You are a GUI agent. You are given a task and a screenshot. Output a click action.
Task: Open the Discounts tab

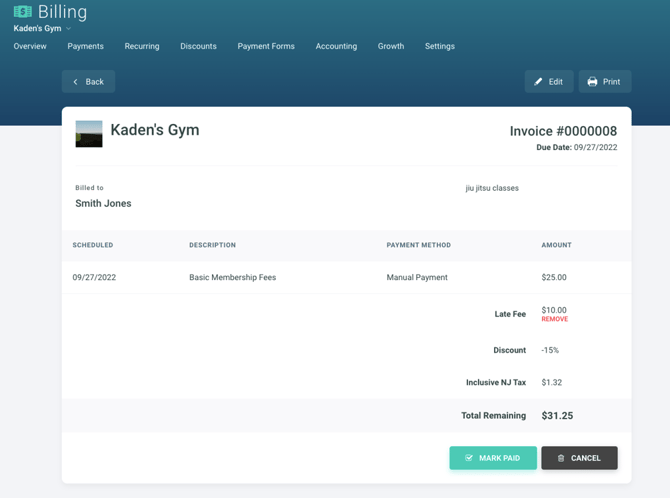(198, 46)
